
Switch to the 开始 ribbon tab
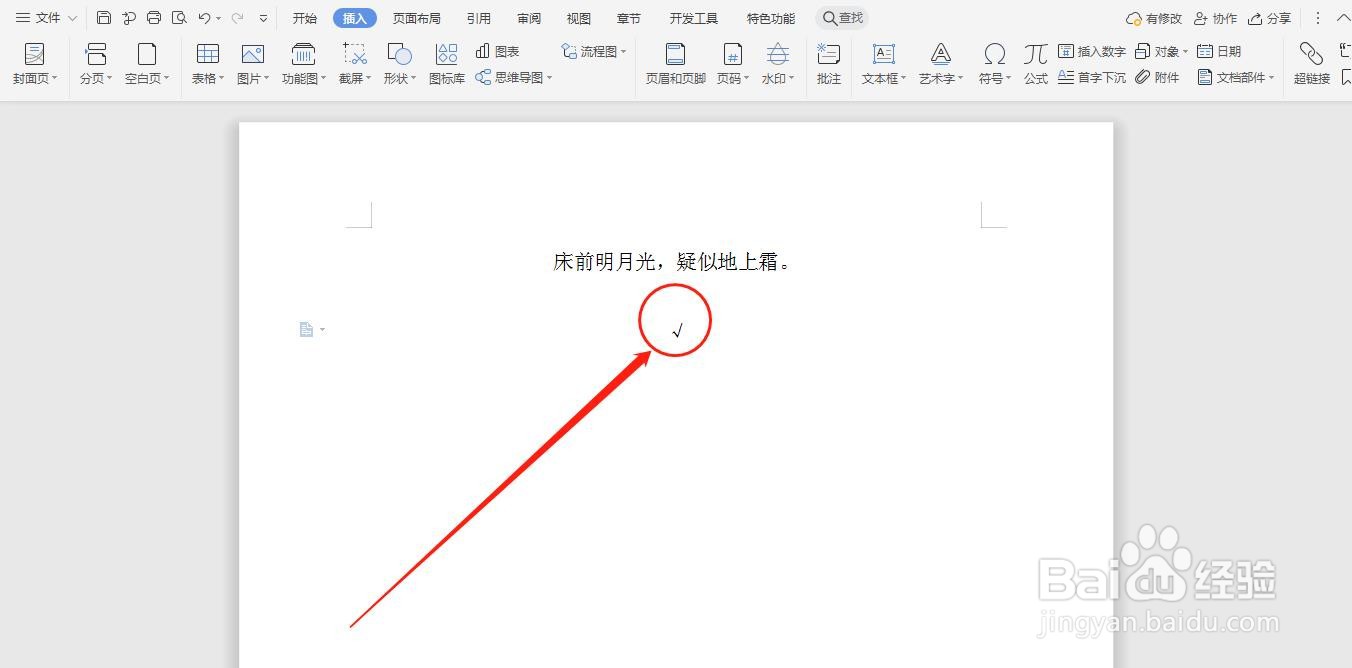304,17
